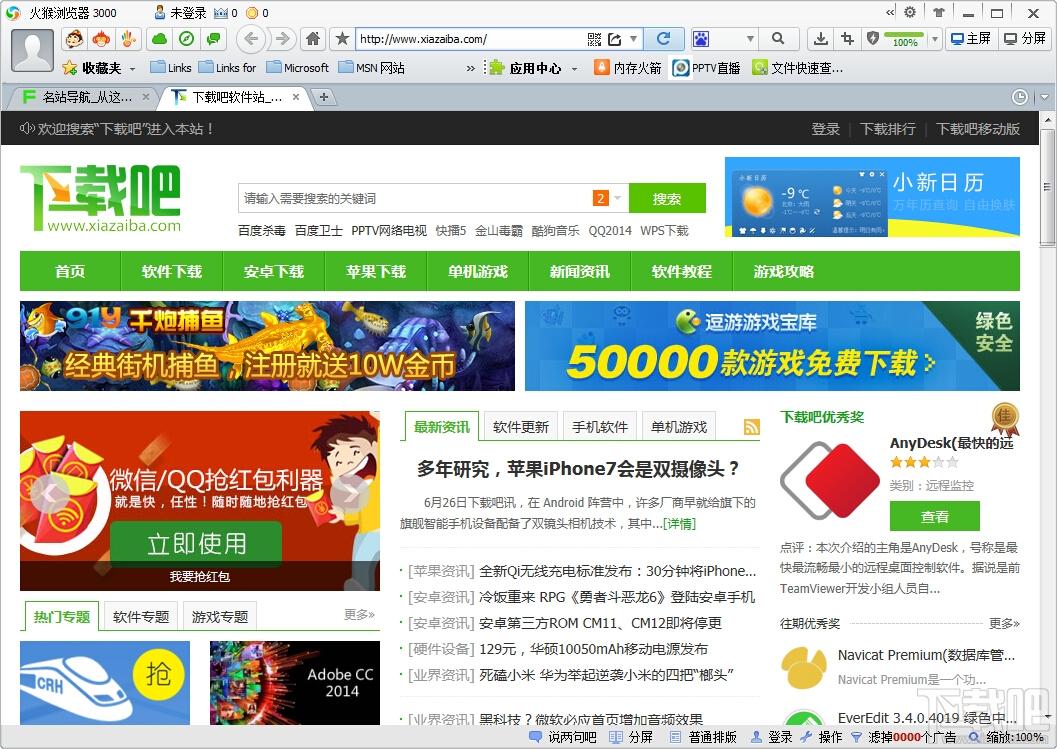Image resolution: width=1057 pixels, height=749 pixels.
Task: Open 说两句吧 in the status bar
Action: coord(563,737)
